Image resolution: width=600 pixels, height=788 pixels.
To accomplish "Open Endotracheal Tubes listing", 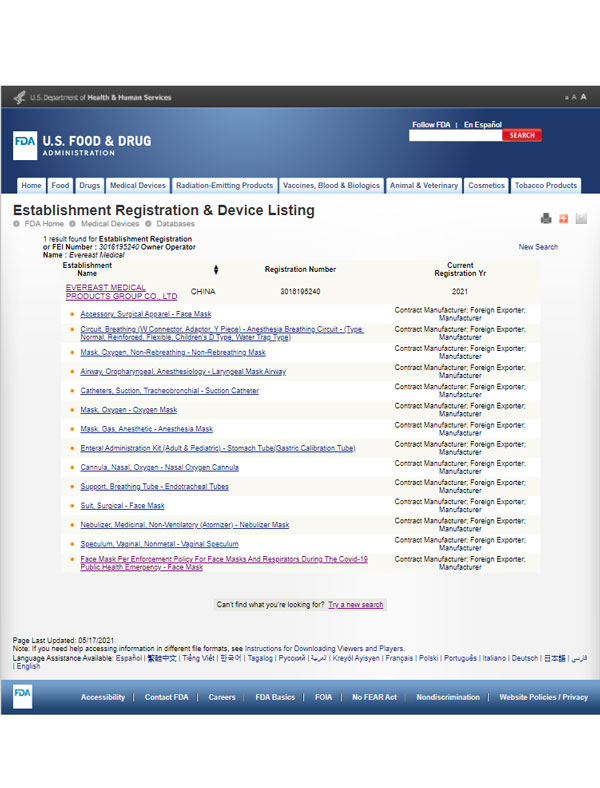I will coord(154,486).
